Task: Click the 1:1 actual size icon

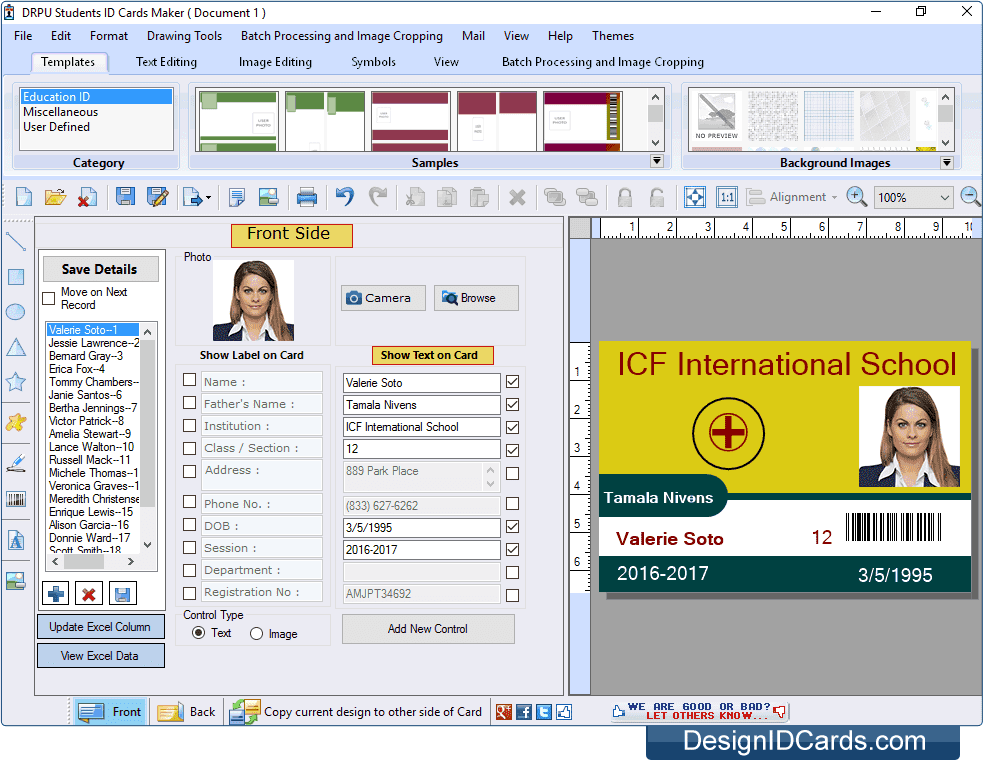Action: pyautogui.click(x=727, y=197)
